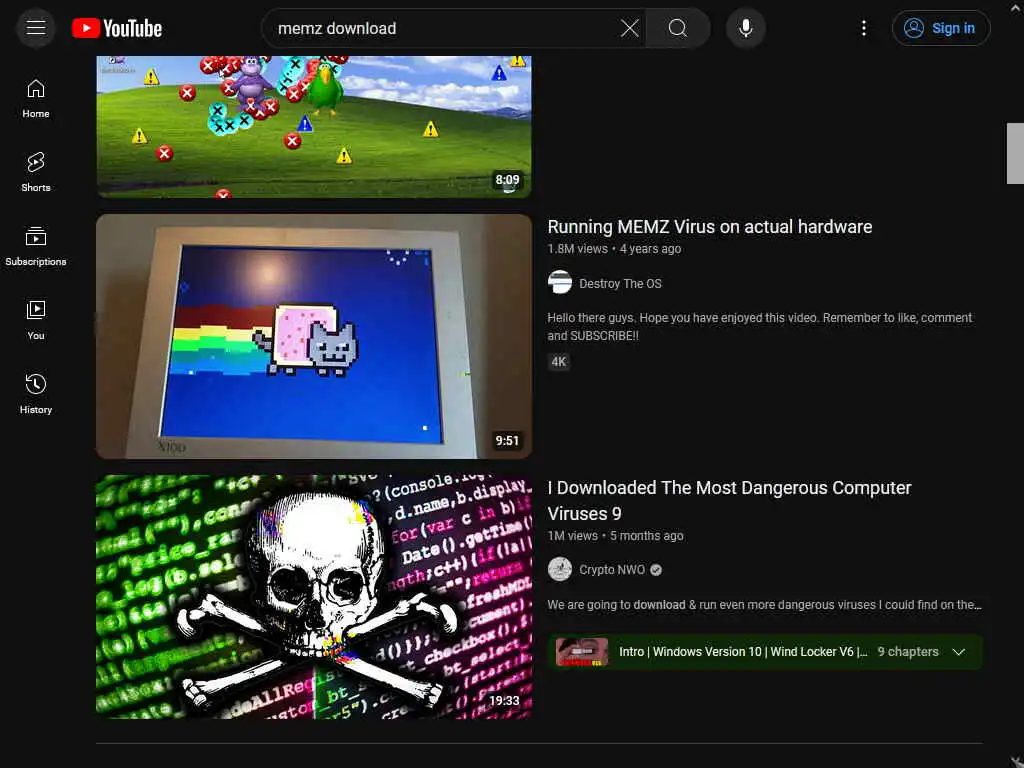The height and width of the screenshot is (768, 1024).
Task: Open the 8:09 Windows XP virus thumbnail
Action: pyautogui.click(x=314, y=127)
